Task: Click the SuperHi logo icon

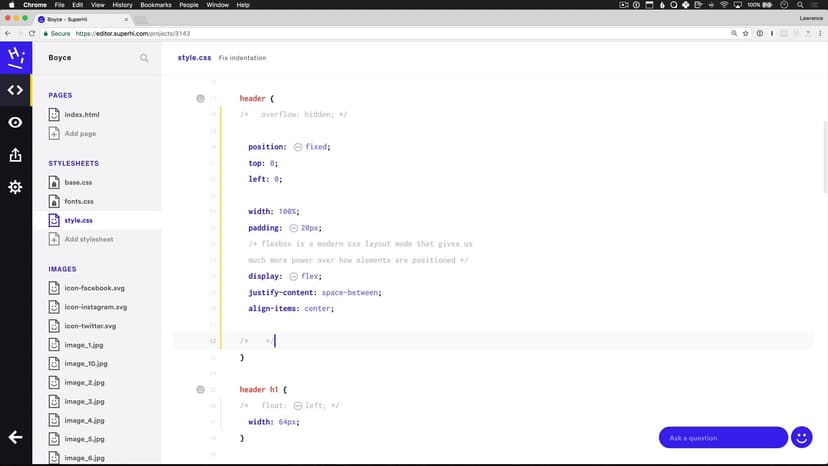Action: (15, 56)
